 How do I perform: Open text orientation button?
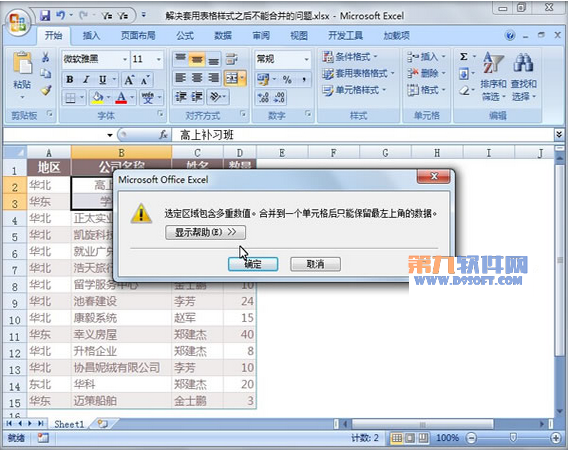coord(215,97)
